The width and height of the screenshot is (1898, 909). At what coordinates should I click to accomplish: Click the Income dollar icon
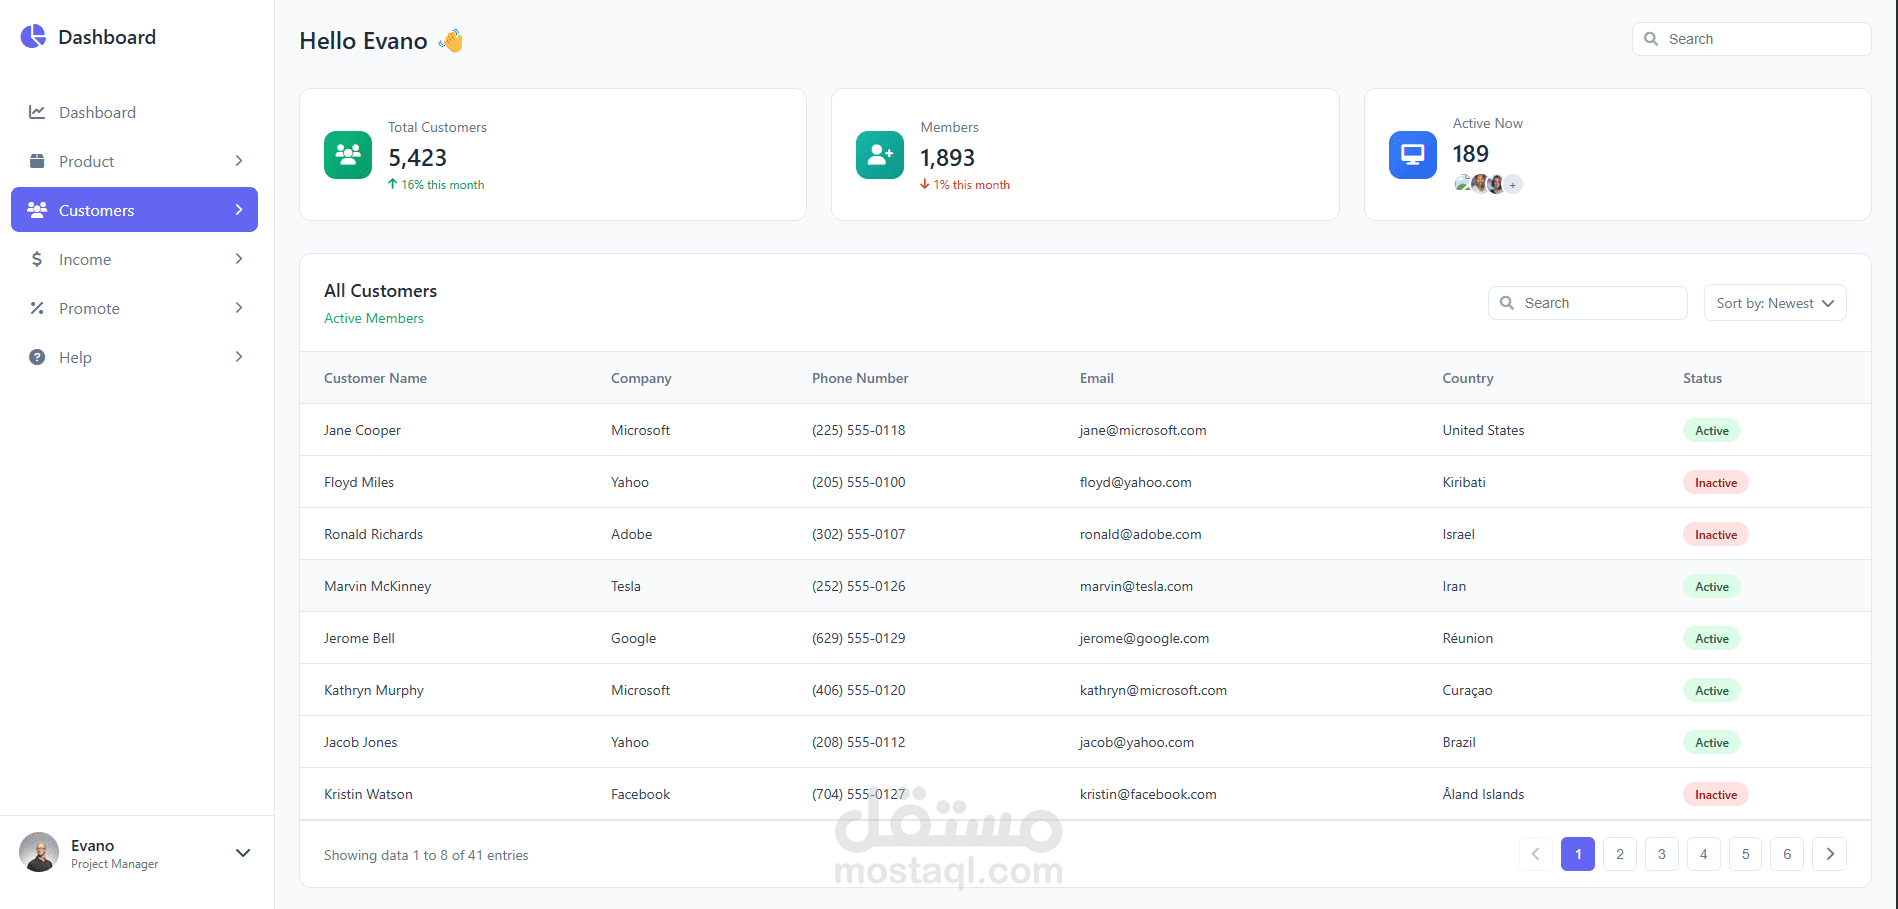pyautogui.click(x=36, y=258)
